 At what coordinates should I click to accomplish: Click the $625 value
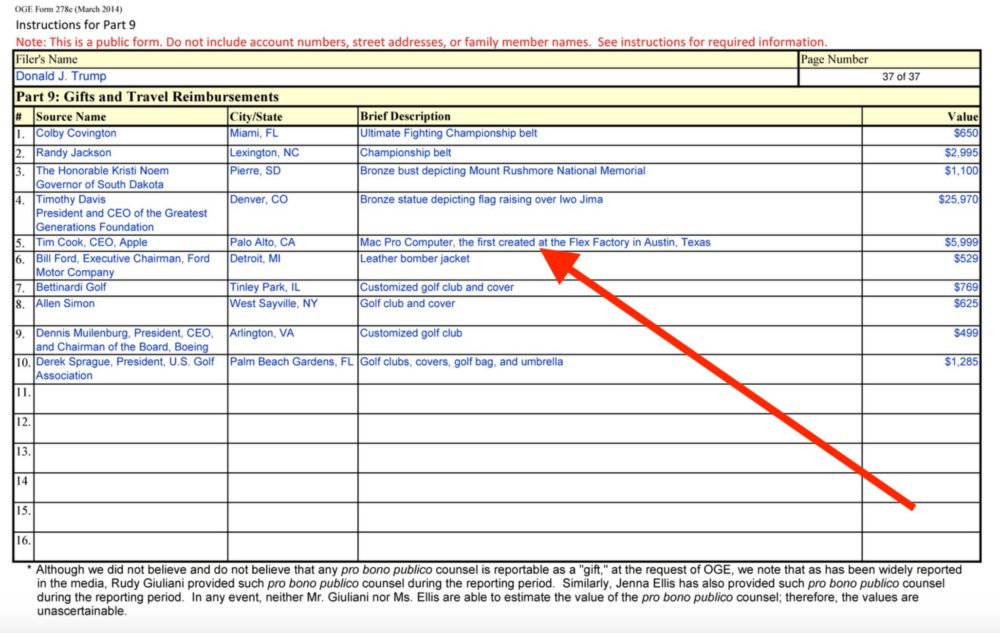pos(966,303)
